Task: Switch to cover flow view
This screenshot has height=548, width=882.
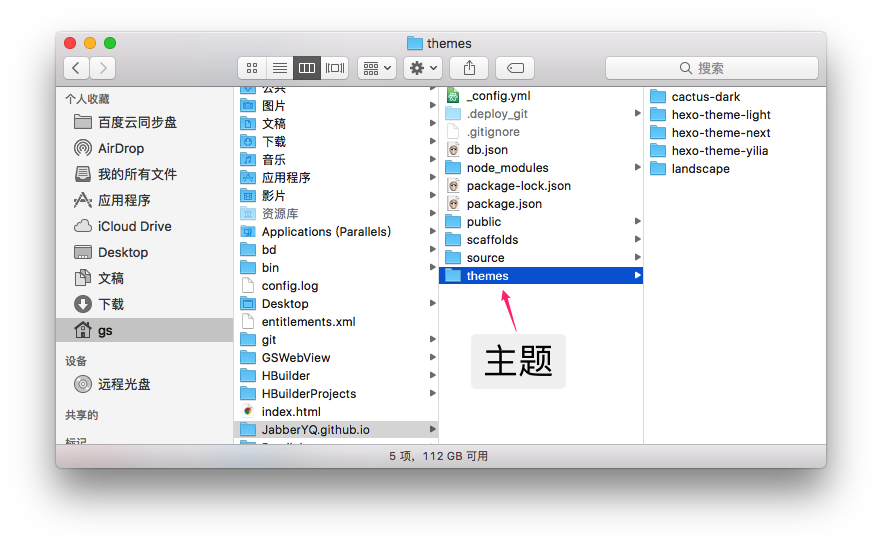Action: point(335,68)
